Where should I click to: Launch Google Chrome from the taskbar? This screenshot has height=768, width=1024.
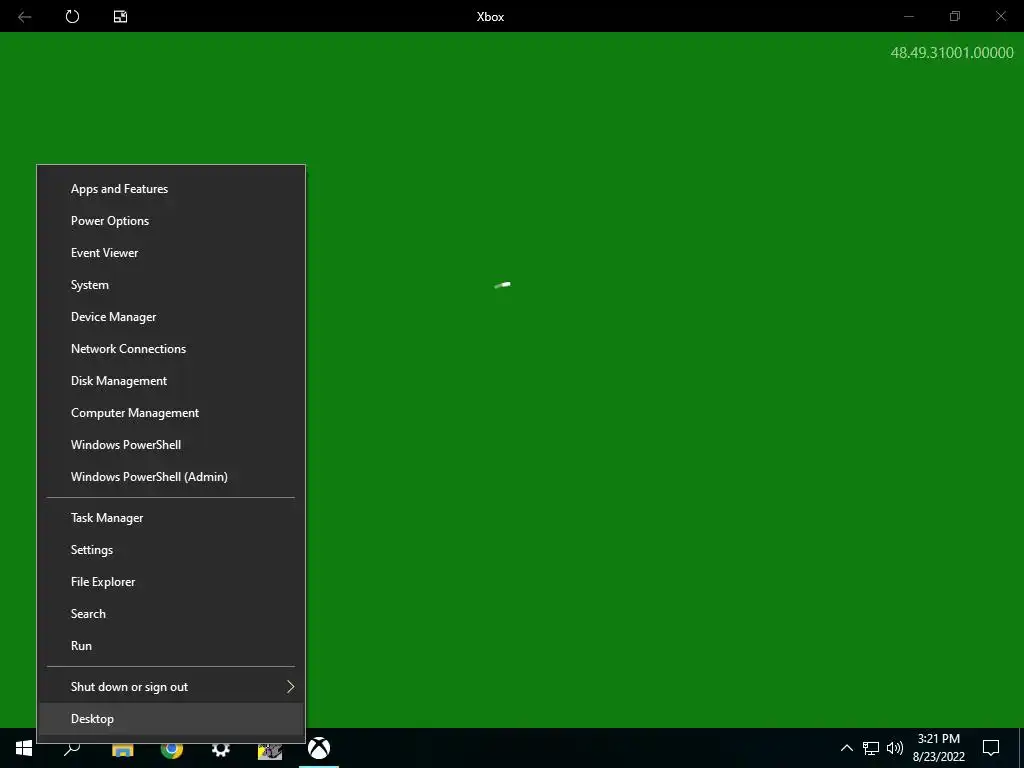[x=172, y=749]
